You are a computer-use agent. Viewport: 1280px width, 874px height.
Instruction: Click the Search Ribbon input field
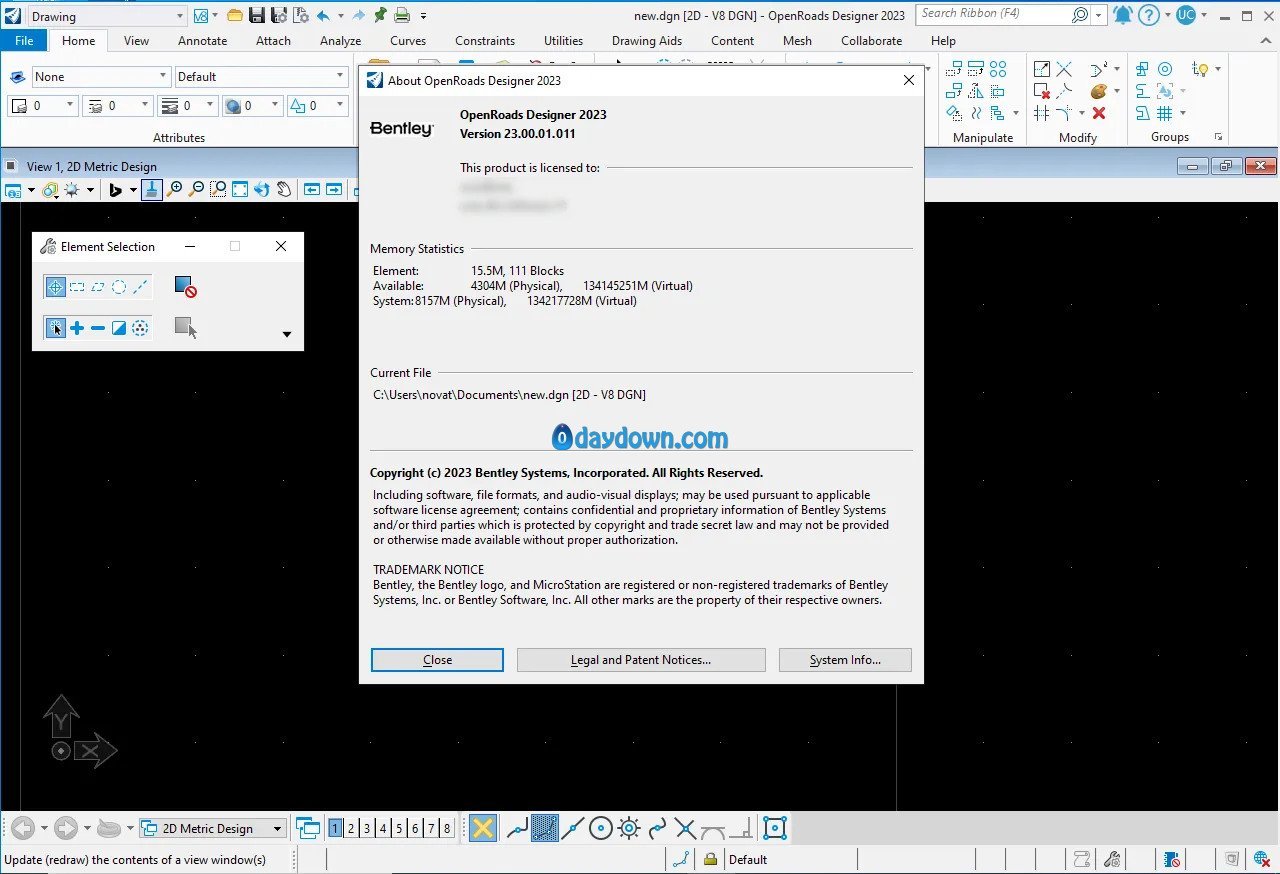point(994,15)
